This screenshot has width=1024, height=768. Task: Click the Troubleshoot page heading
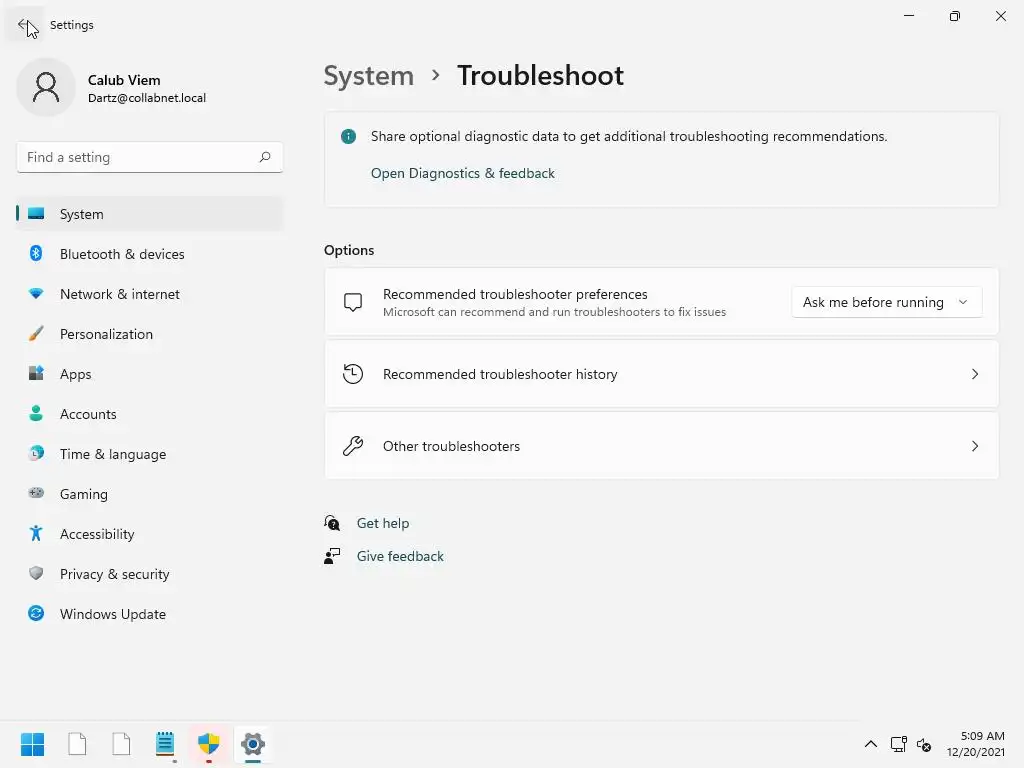coord(540,76)
